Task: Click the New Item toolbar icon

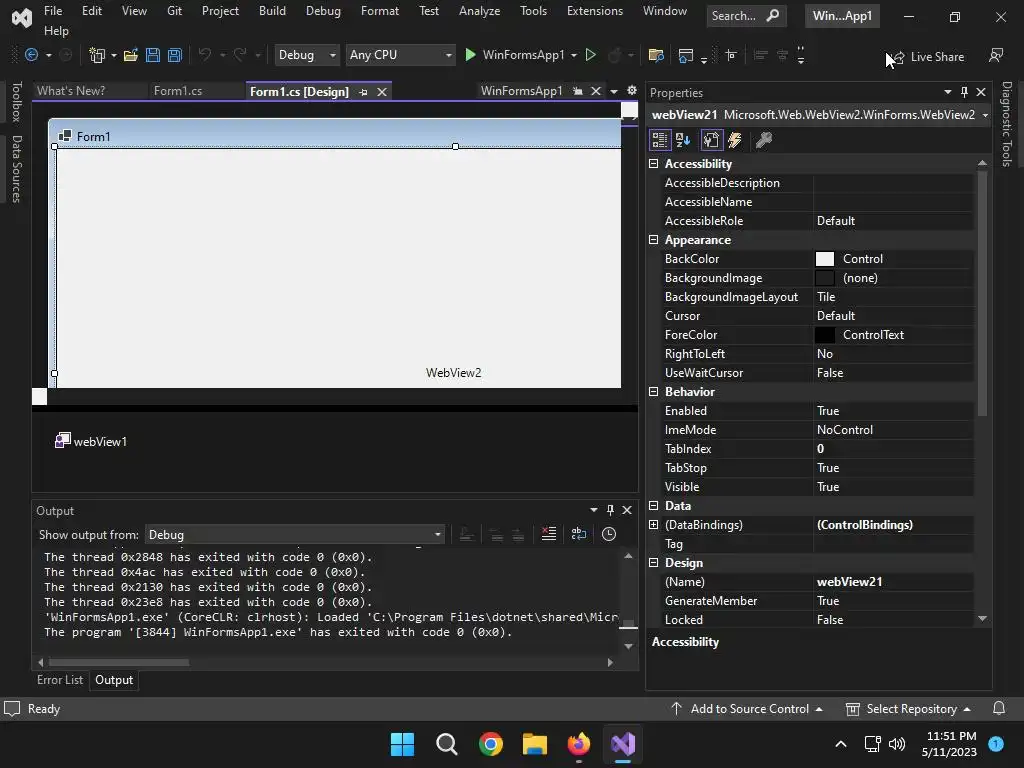Action: click(x=97, y=56)
